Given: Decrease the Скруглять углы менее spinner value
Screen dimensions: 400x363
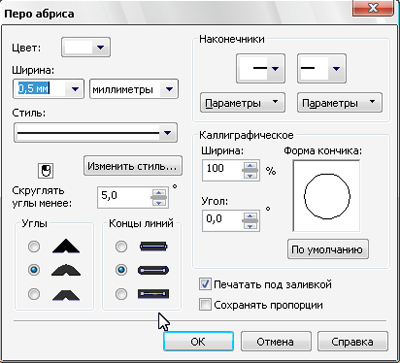Looking at the screenshot, I should (x=159, y=203).
